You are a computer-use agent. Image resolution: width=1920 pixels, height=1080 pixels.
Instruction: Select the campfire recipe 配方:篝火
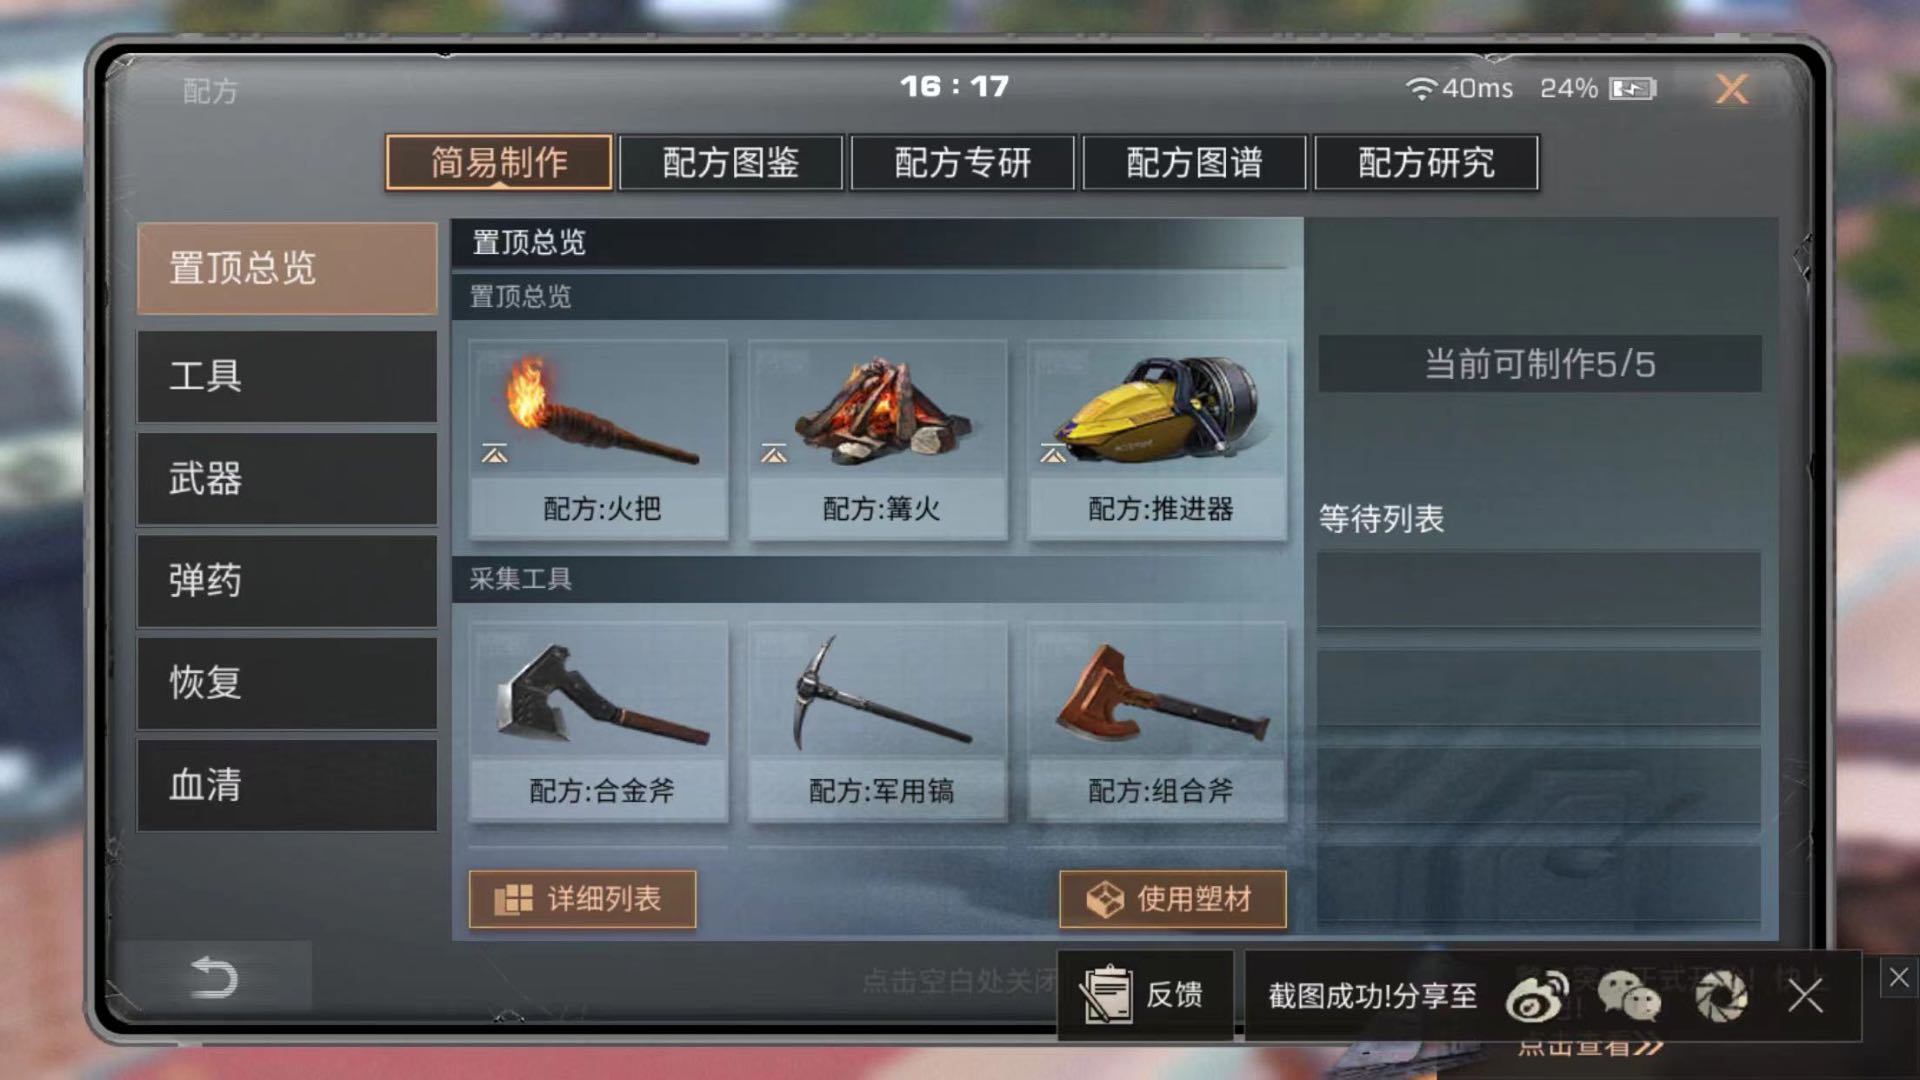pos(878,440)
